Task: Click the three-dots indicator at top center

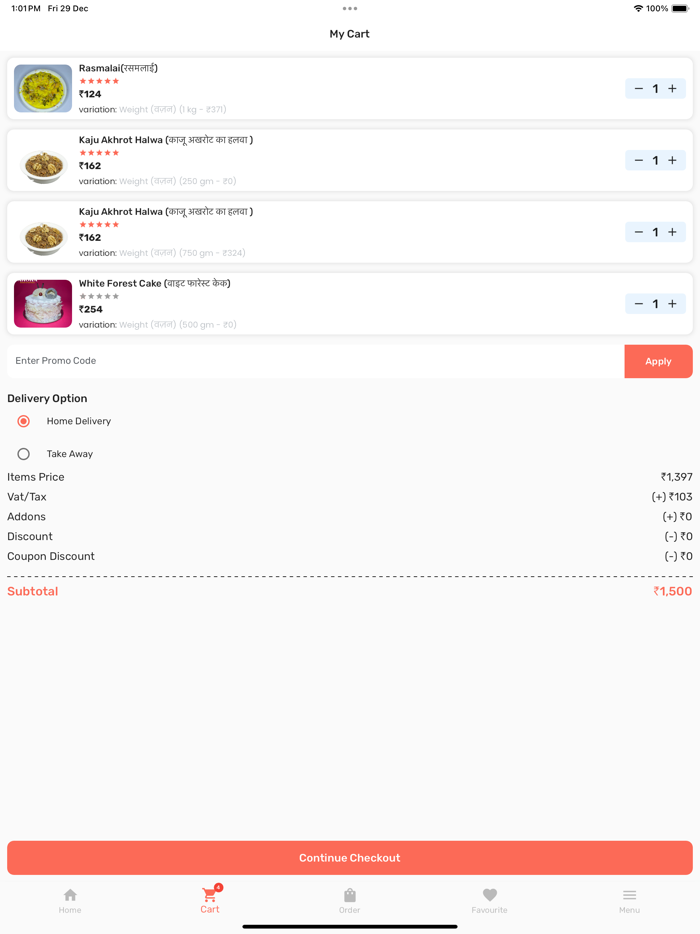Action: (x=349, y=8)
